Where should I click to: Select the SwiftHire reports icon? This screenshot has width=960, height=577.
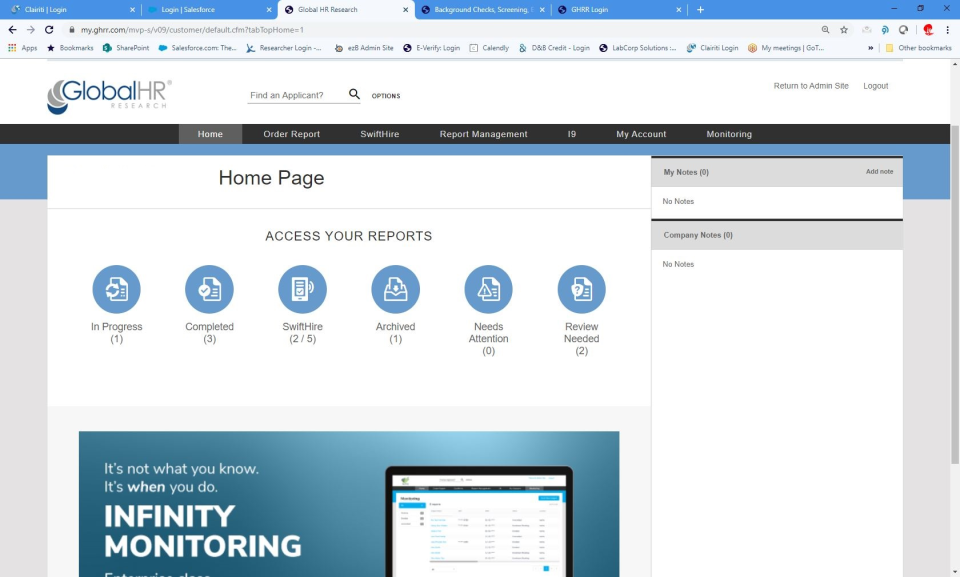point(302,288)
